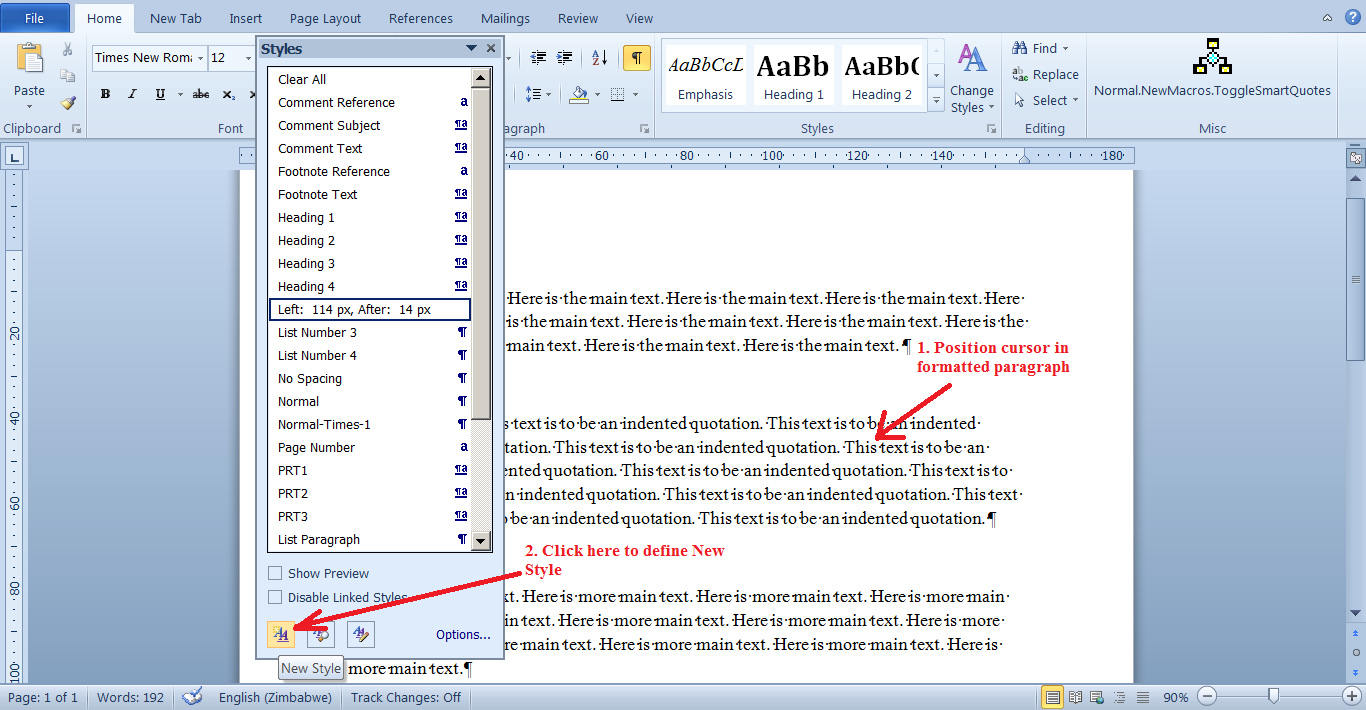Open the Select dropdown in Editing group
The width and height of the screenshot is (1366, 710).
[x=1045, y=100]
